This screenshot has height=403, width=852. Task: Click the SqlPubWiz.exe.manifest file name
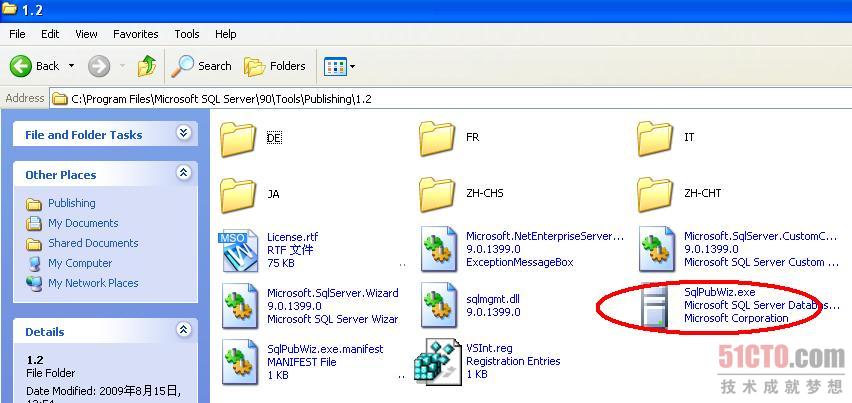click(x=325, y=349)
